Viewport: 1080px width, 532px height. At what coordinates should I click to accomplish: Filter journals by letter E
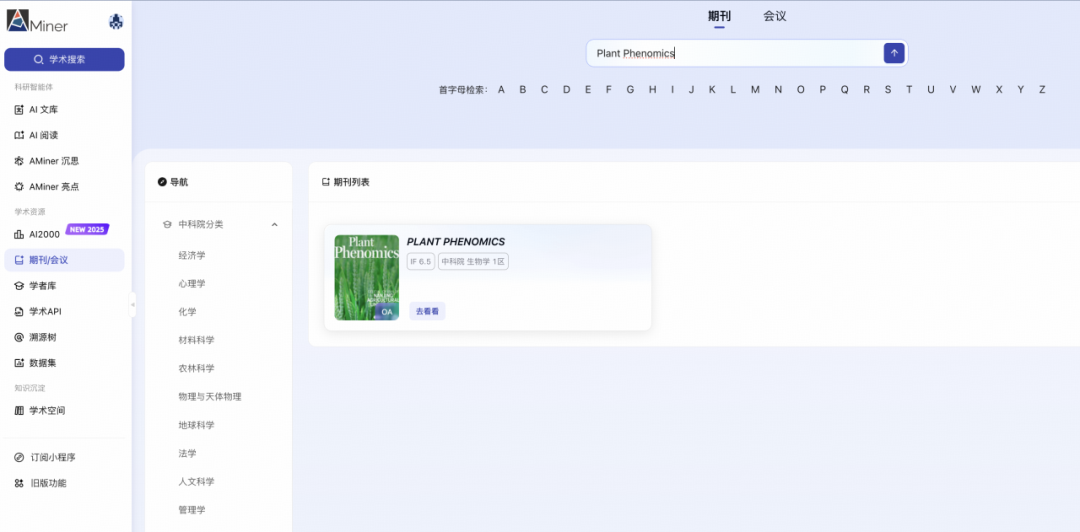pyautogui.click(x=588, y=90)
